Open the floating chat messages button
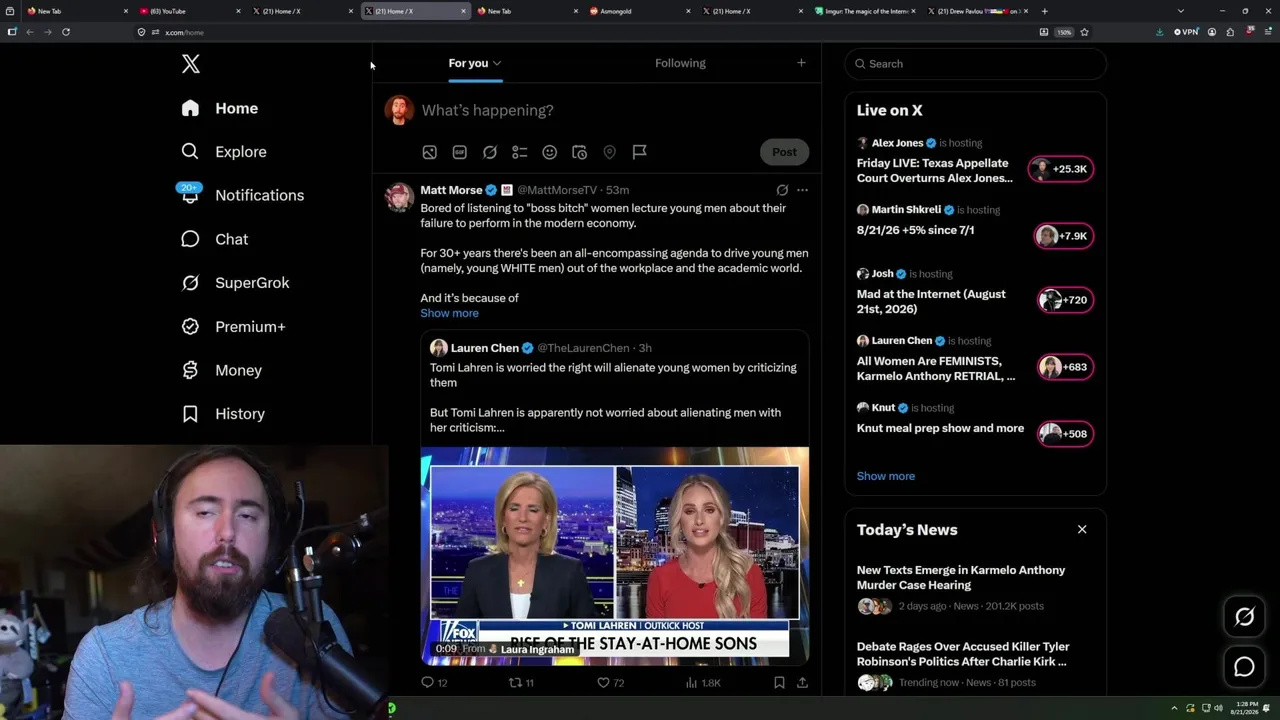 tap(1245, 667)
